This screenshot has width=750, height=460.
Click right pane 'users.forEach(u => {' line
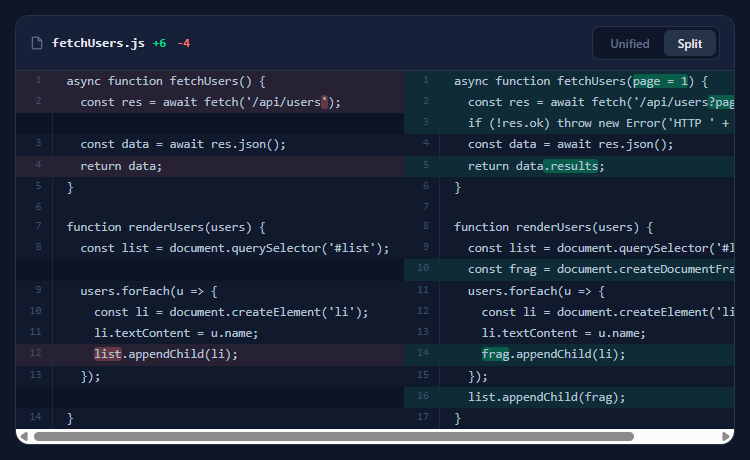[x=569, y=291]
